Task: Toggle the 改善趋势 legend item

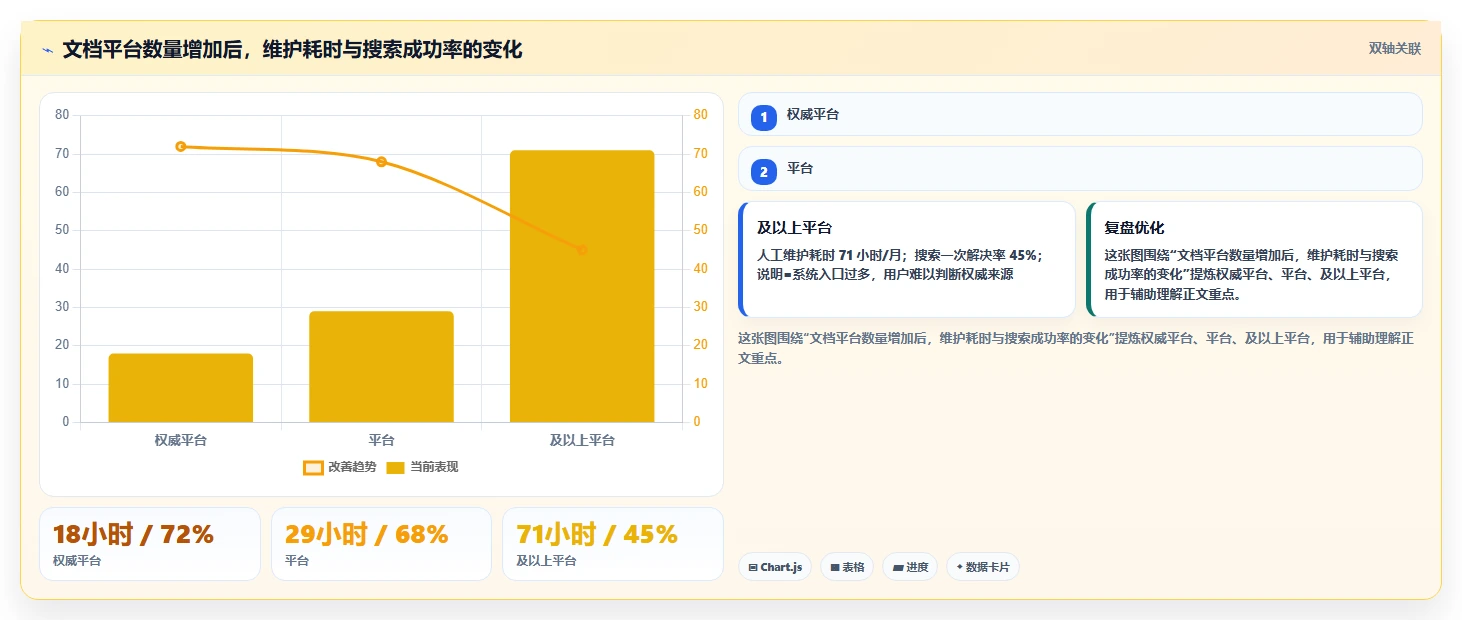Action: pos(340,467)
